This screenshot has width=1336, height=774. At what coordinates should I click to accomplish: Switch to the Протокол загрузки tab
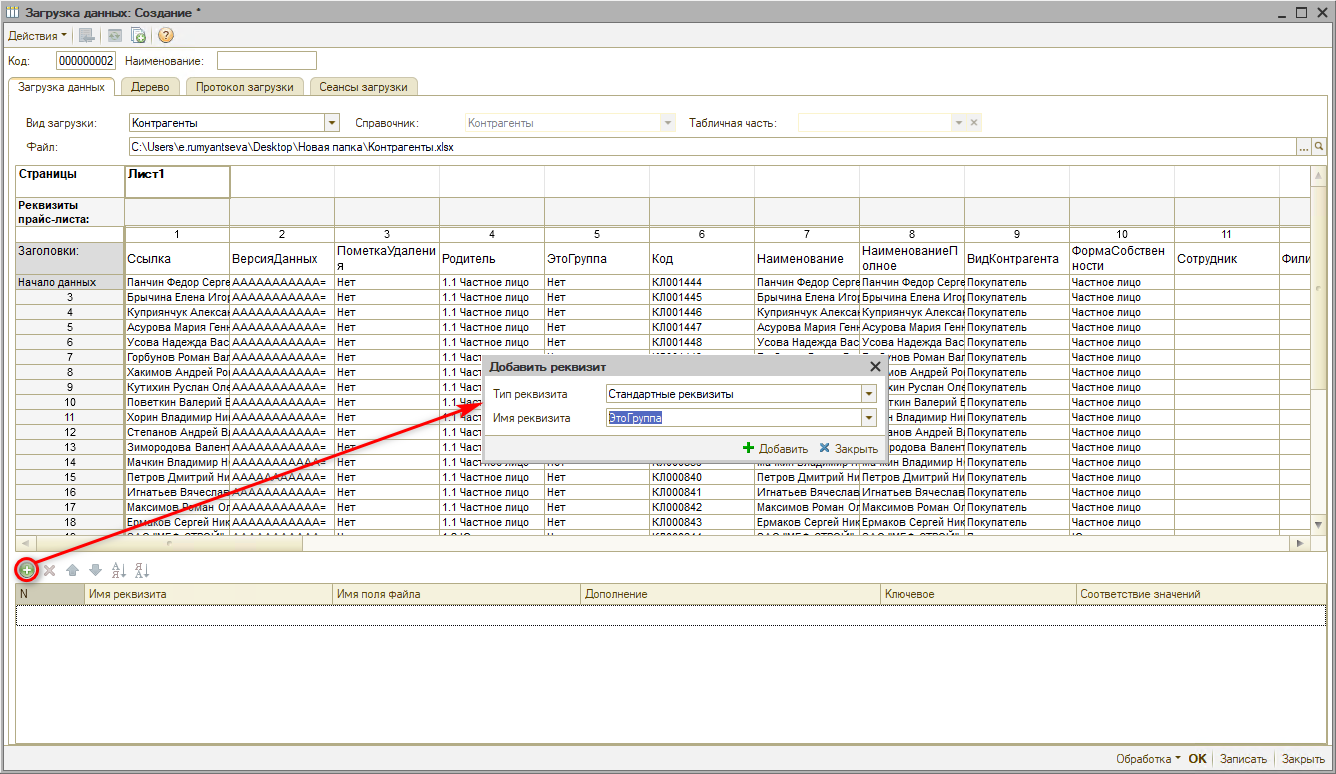244,87
